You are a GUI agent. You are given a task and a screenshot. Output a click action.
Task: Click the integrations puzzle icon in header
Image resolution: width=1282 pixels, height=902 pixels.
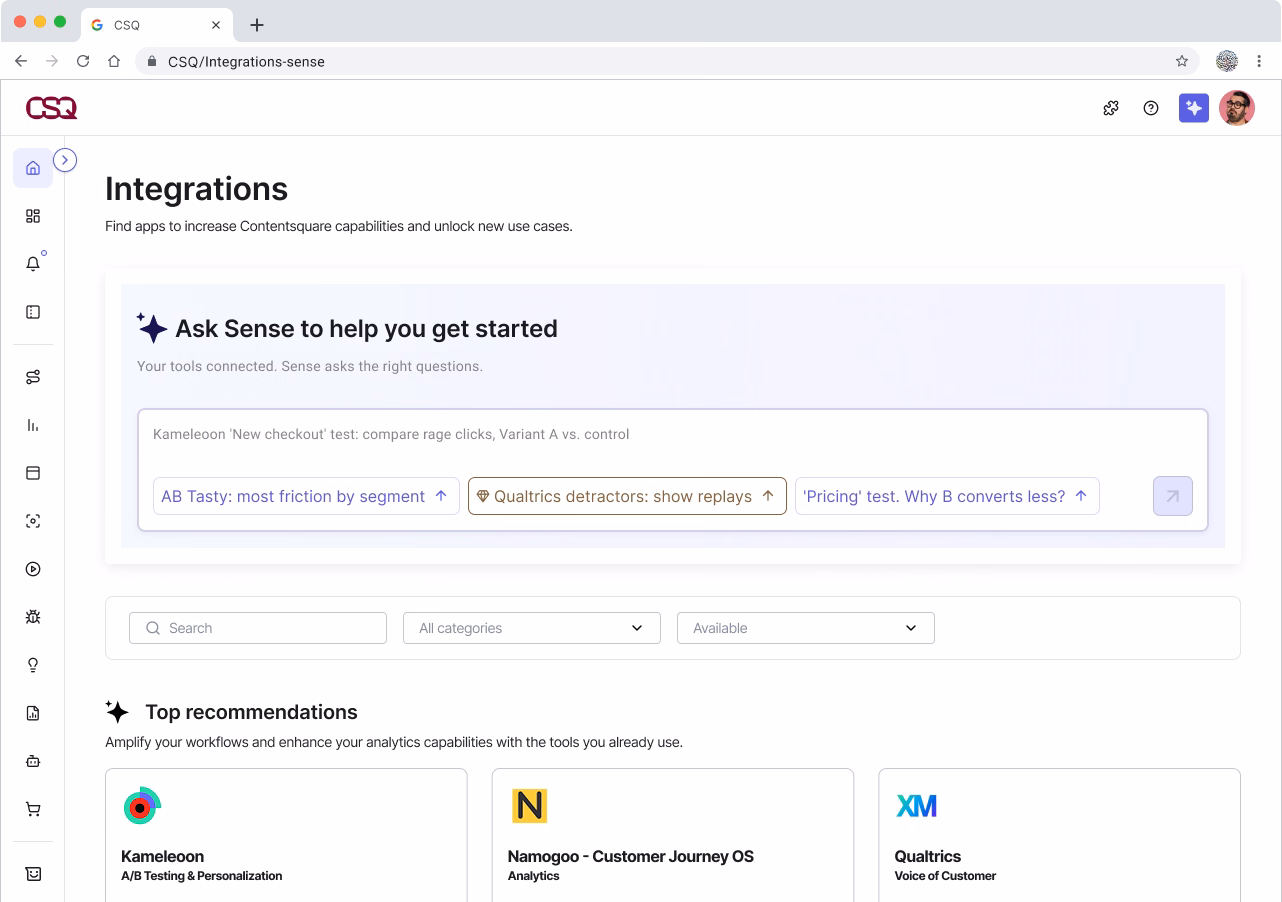tap(1111, 108)
